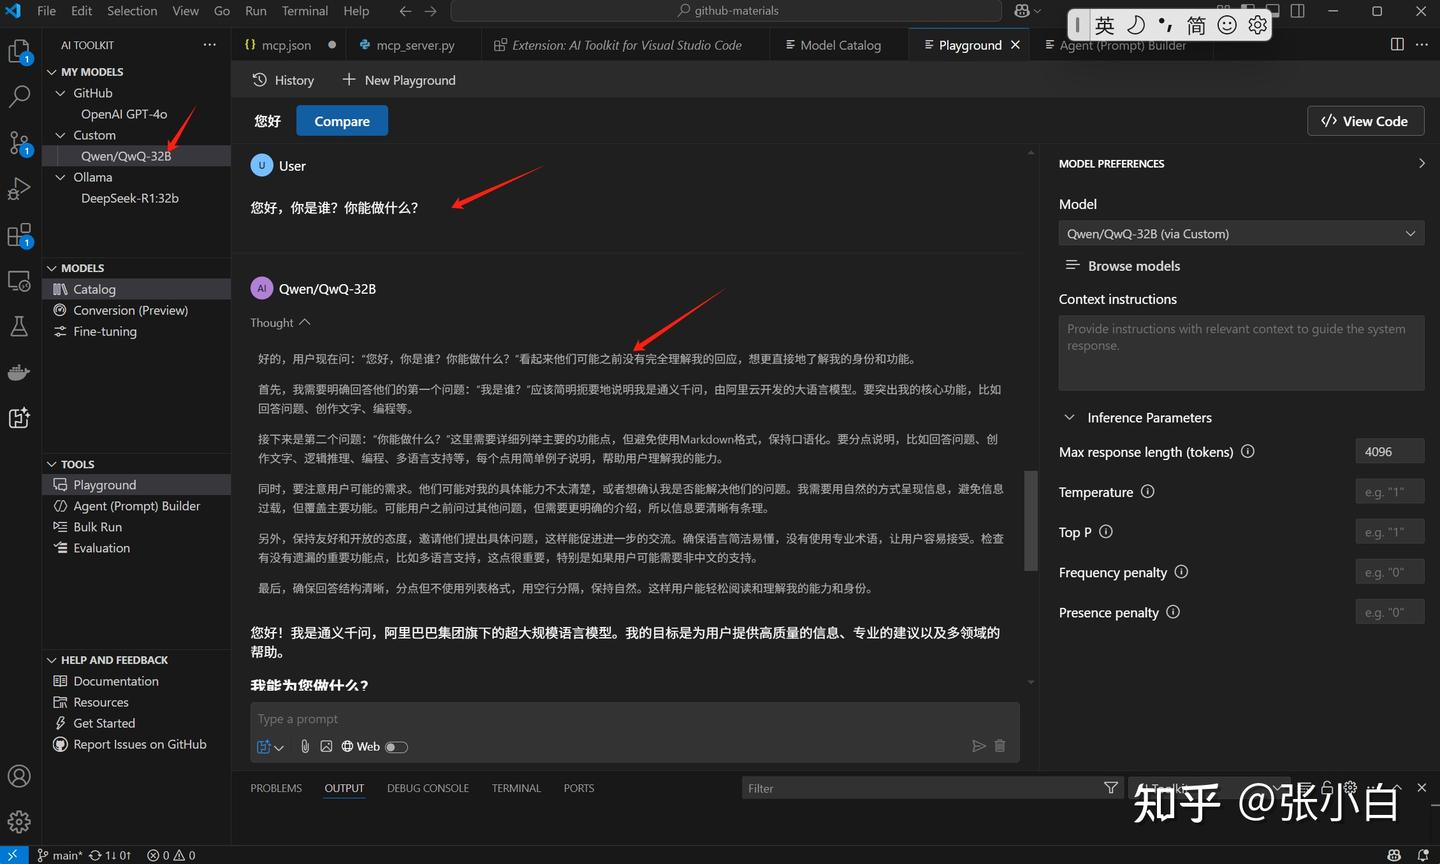
Task: Open the prompt tools dropdown in input box
Action: pos(270,746)
